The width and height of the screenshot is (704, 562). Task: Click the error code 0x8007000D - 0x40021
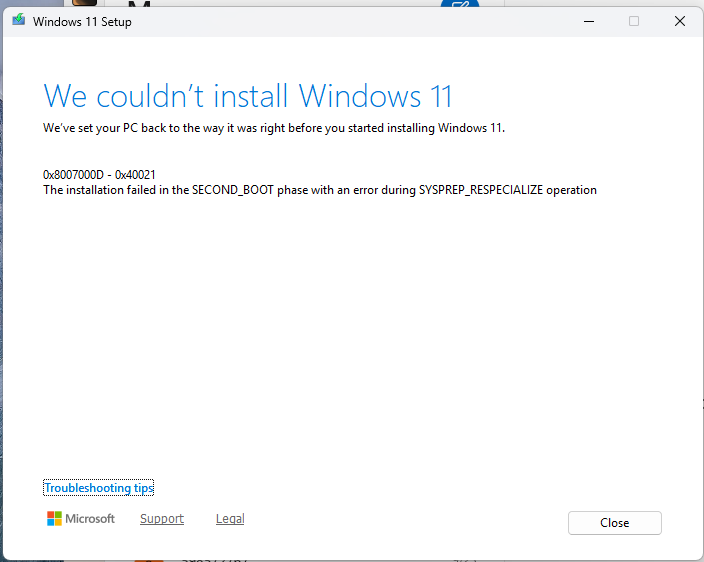tap(99, 175)
